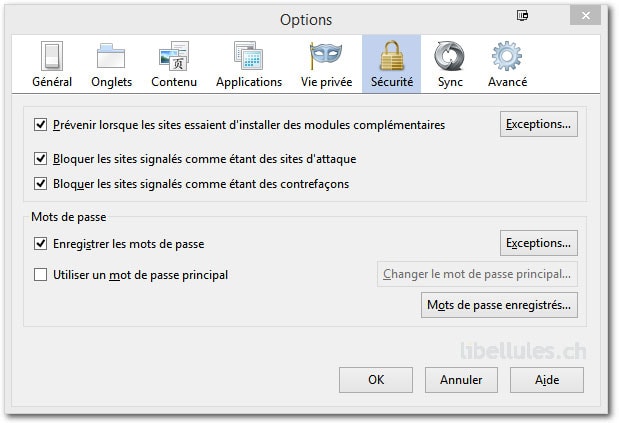Open the Général light switch icon

(52, 56)
